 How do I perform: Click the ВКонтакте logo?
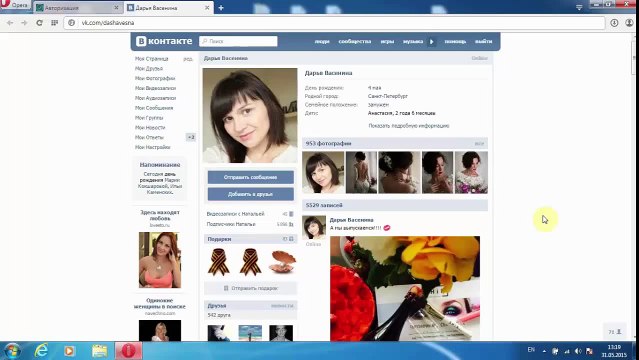click(x=164, y=41)
